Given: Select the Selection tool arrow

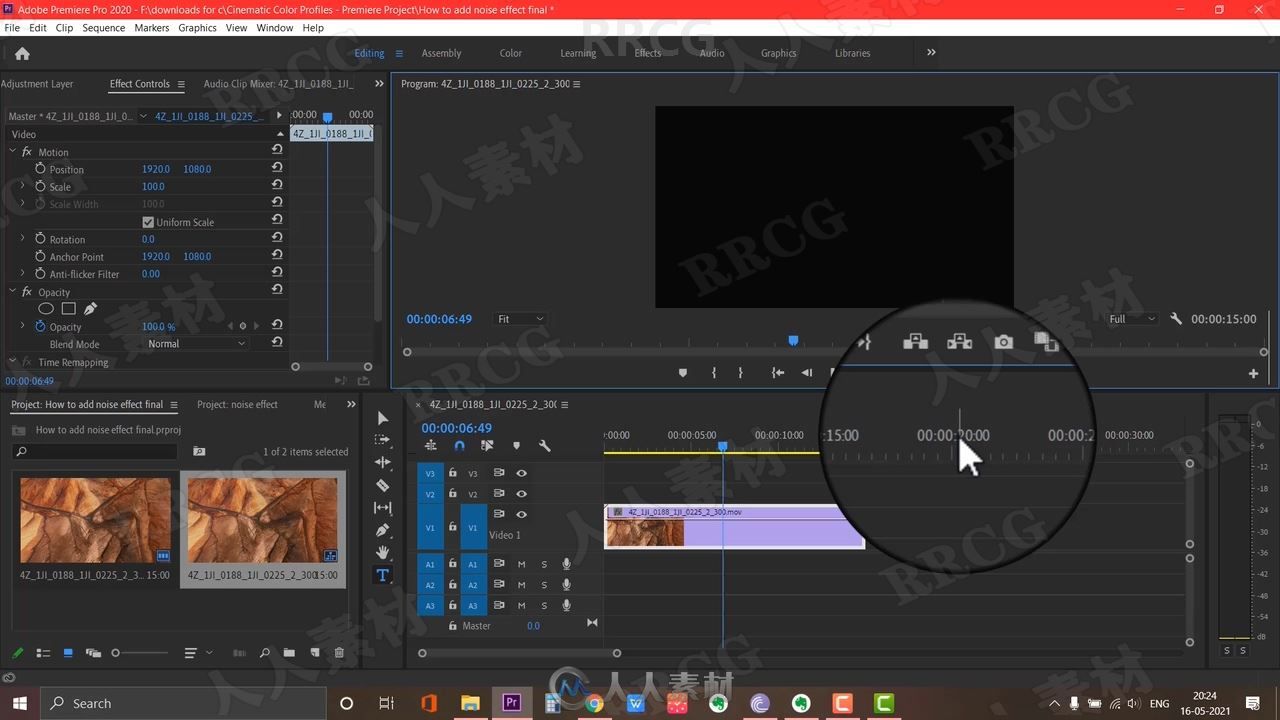Looking at the screenshot, I should point(382,418).
